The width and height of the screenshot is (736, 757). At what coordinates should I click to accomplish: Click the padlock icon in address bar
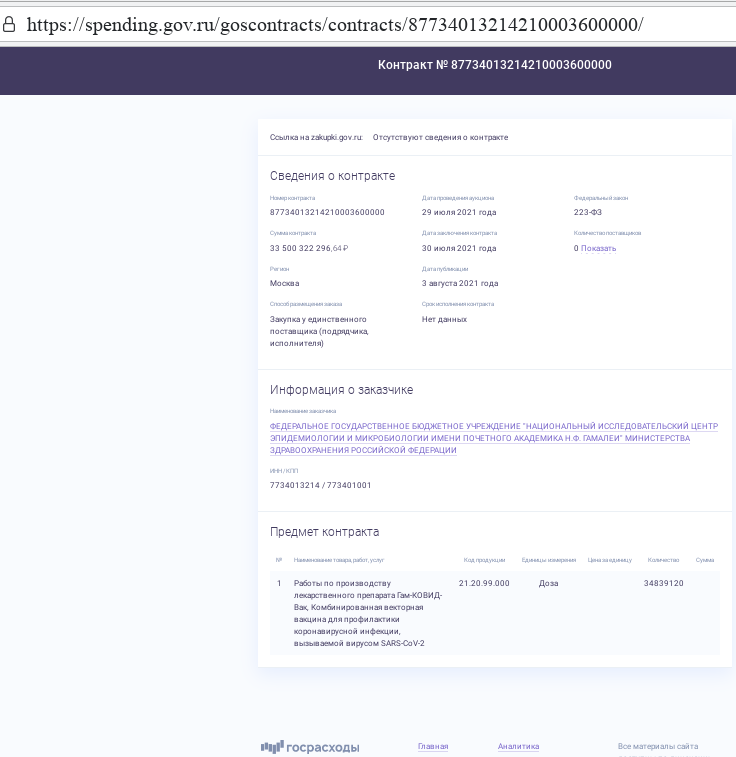tap(10, 25)
